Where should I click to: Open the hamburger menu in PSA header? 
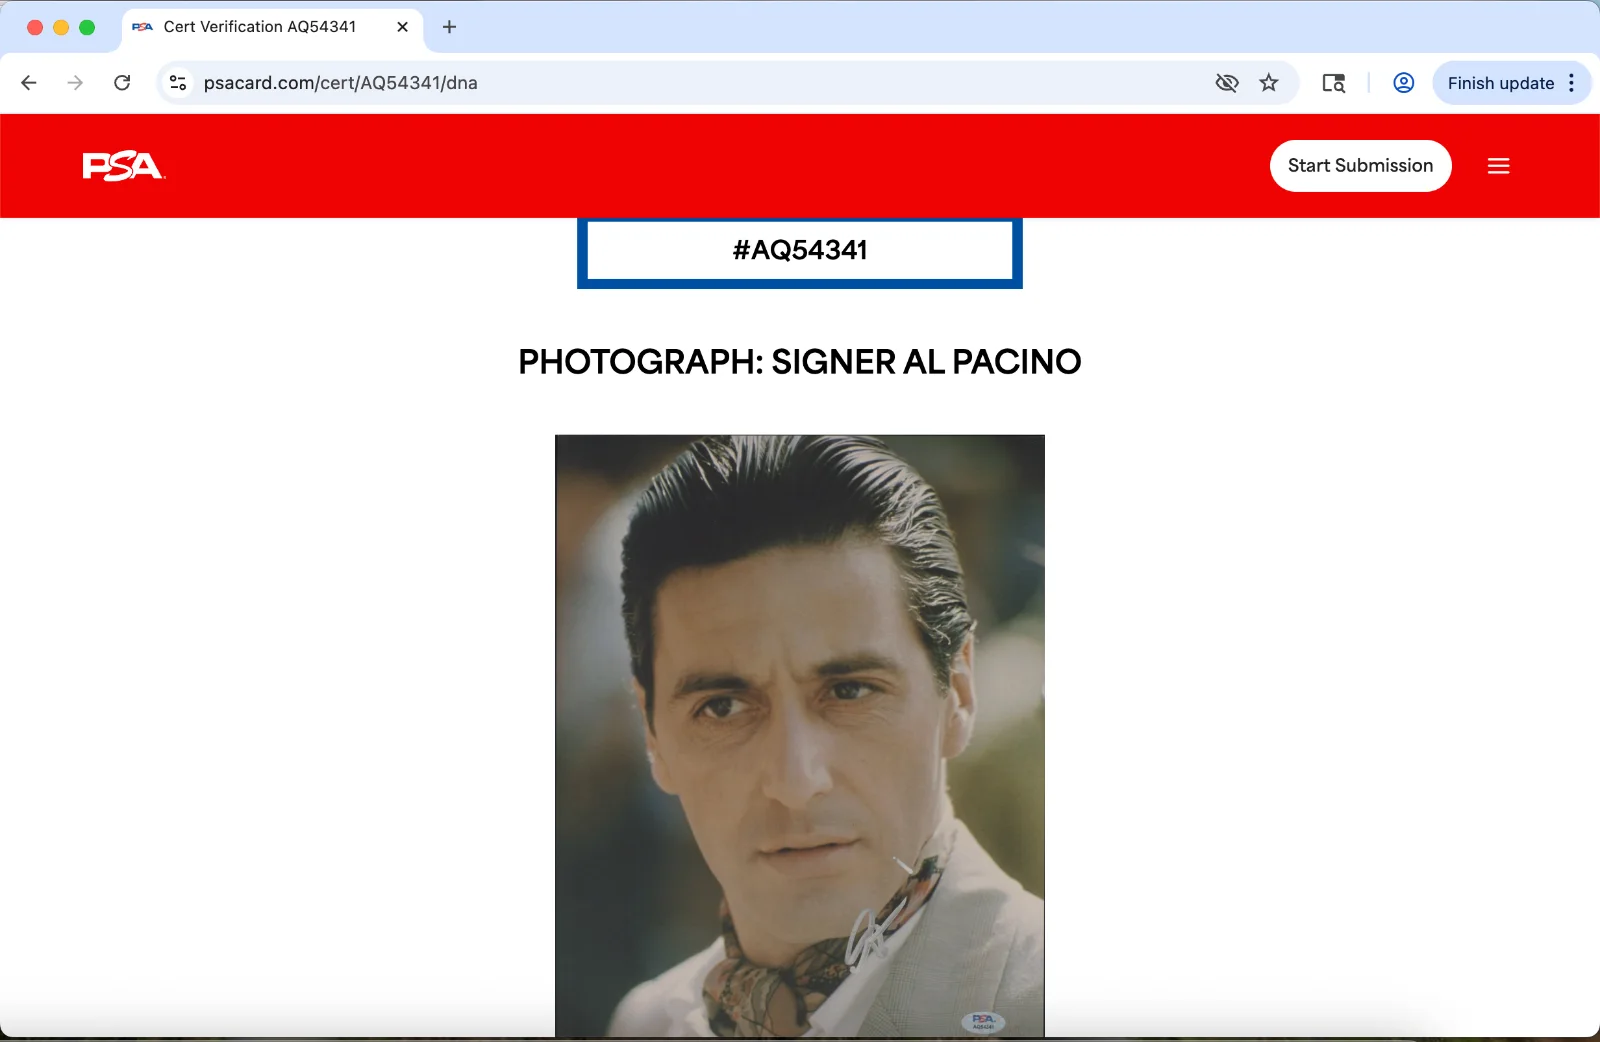pos(1498,166)
